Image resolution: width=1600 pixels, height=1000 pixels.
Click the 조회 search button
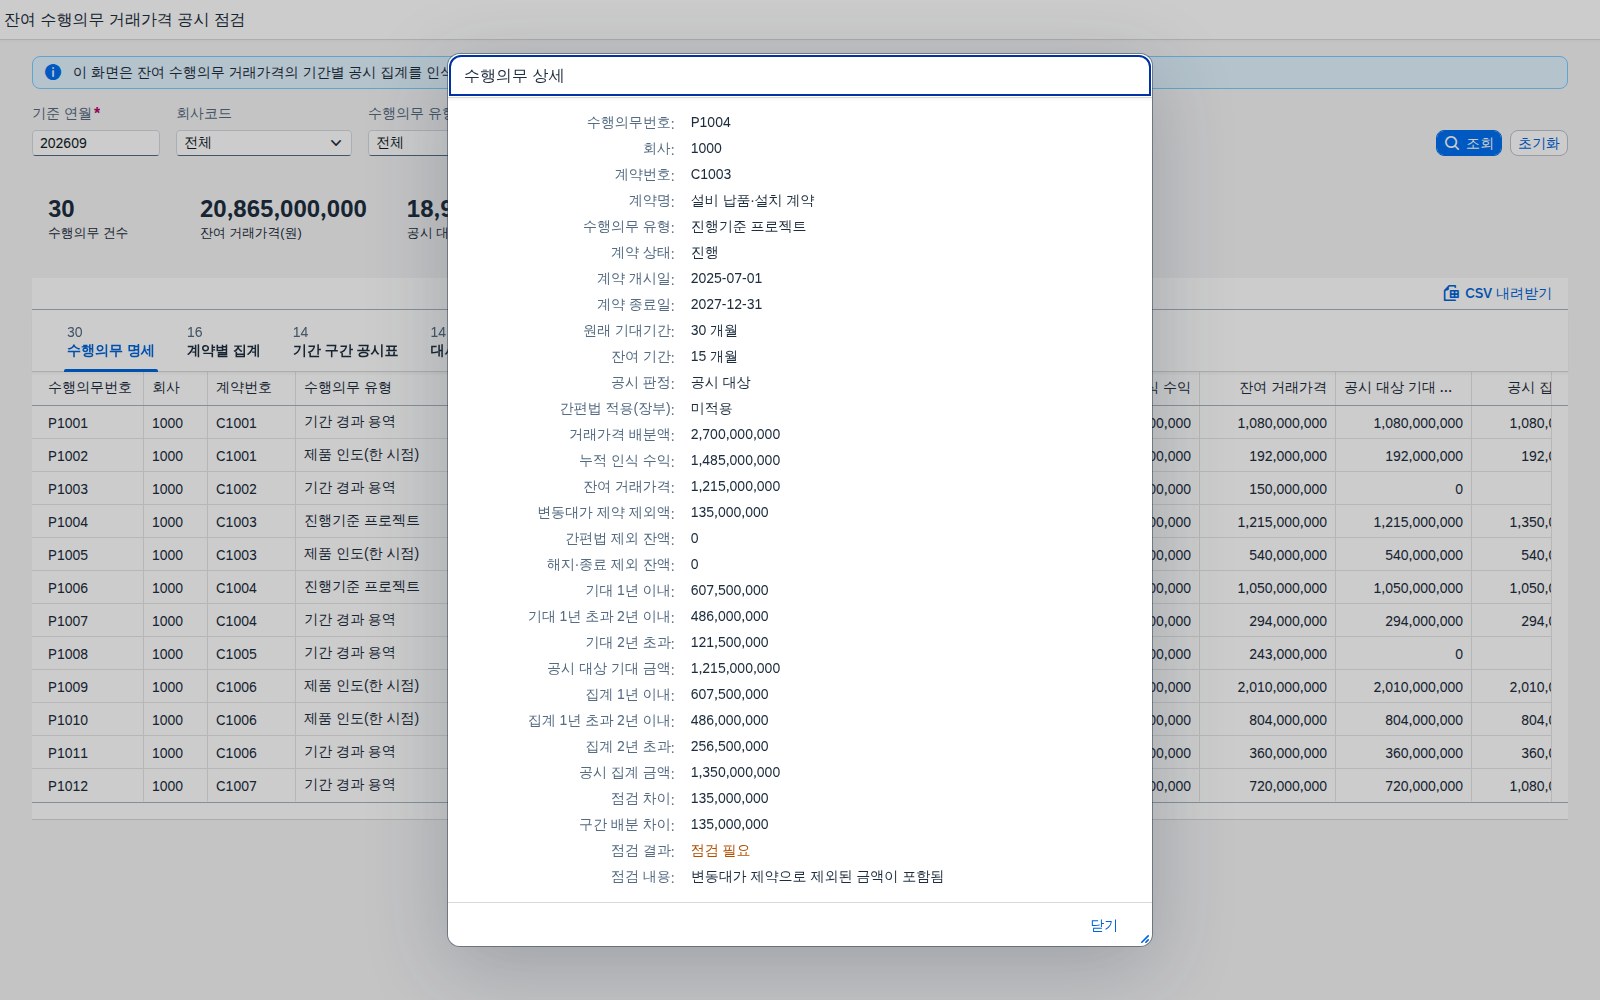(x=1468, y=143)
